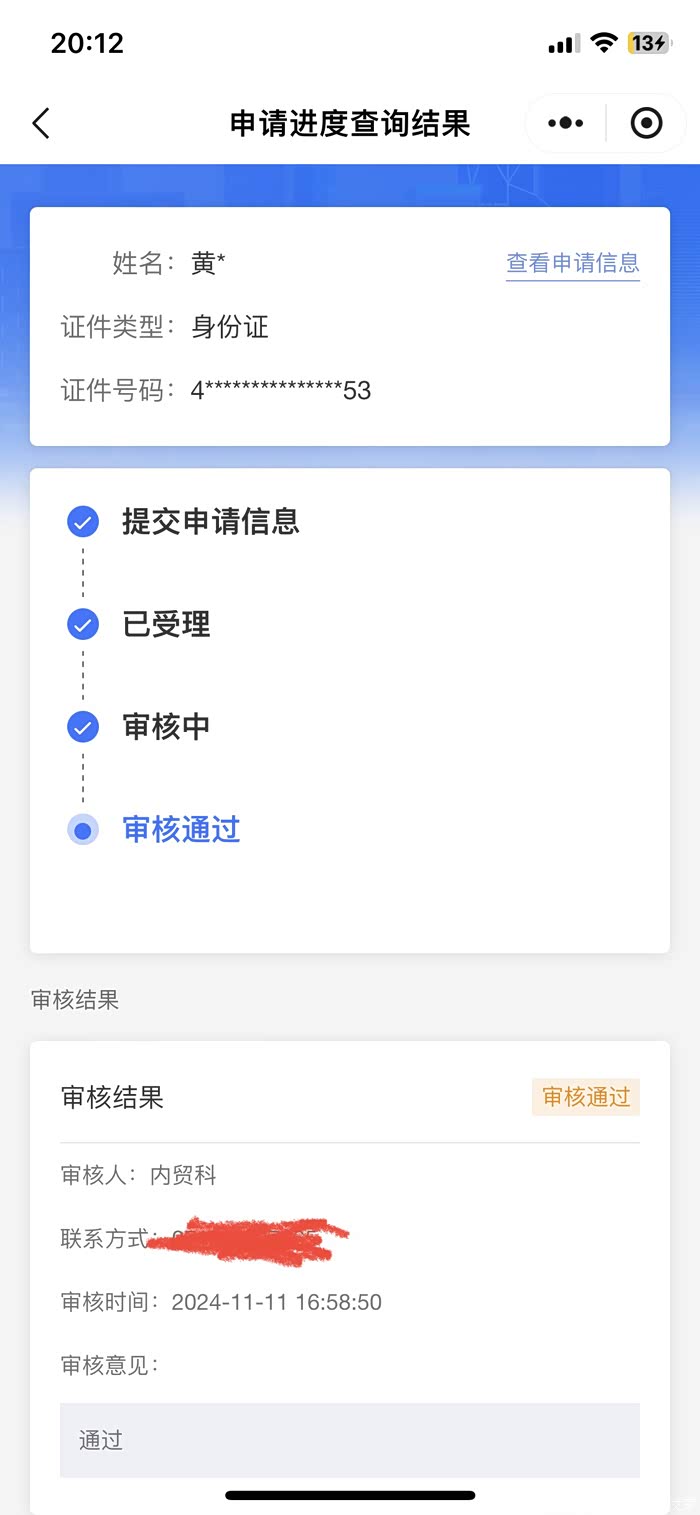Tap the 审核时间 timestamp 2024-11-11 16:58:50

coord(276,1302)
